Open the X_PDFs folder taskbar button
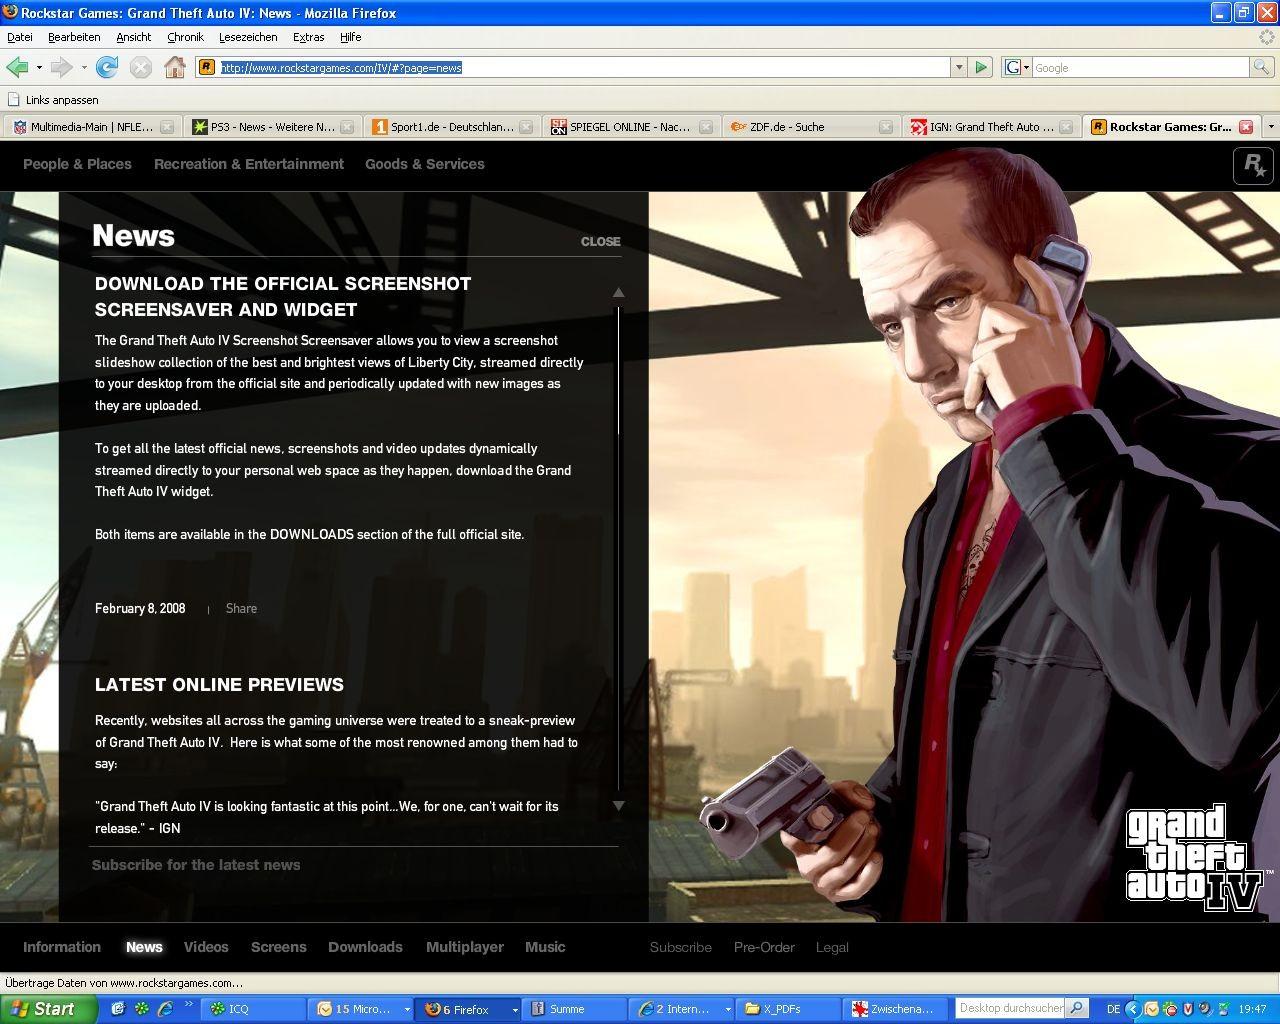Image resolution: width=1280 pixels, height=1024 pixels. [x=789, y=1009]
